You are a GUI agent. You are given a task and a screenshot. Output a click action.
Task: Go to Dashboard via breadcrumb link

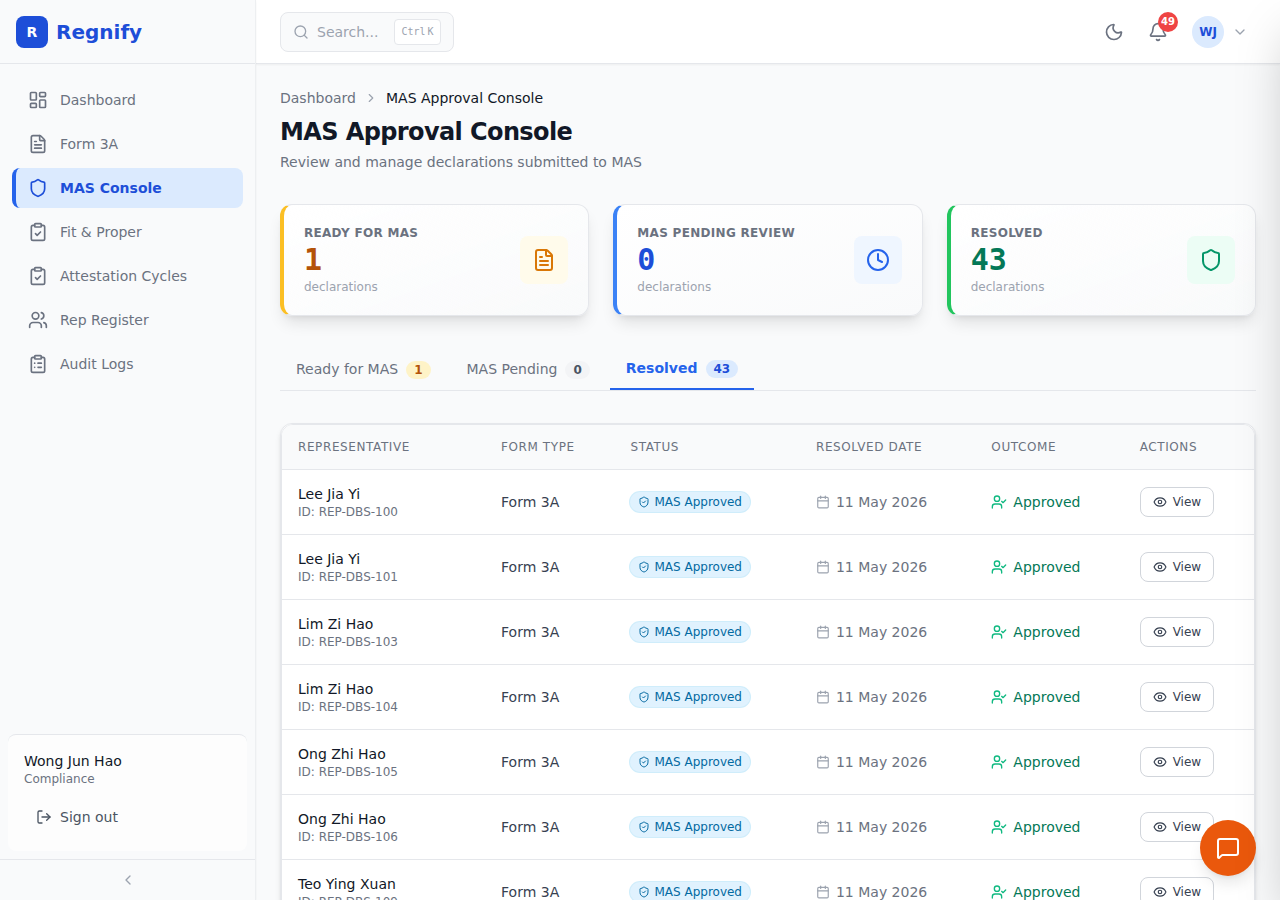click(x=318, y=98)
